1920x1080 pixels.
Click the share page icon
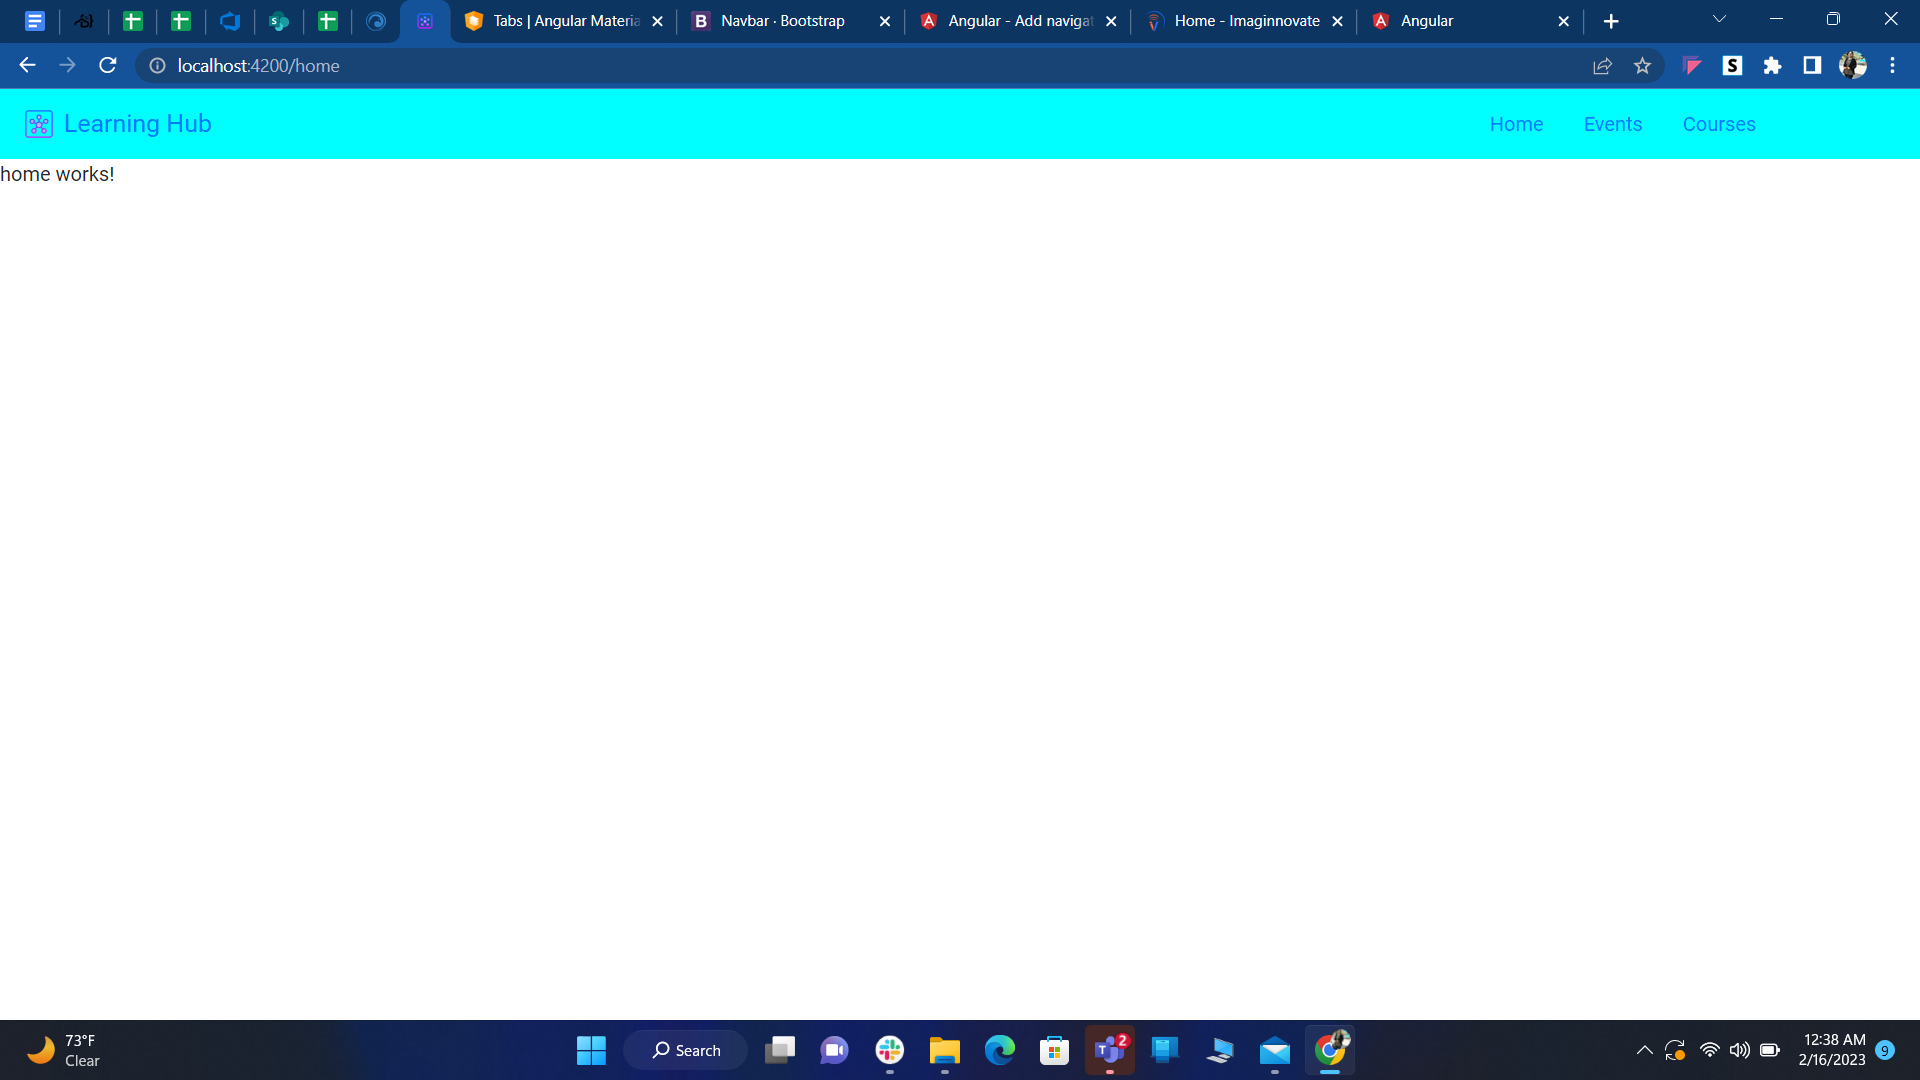point(1602,66)
